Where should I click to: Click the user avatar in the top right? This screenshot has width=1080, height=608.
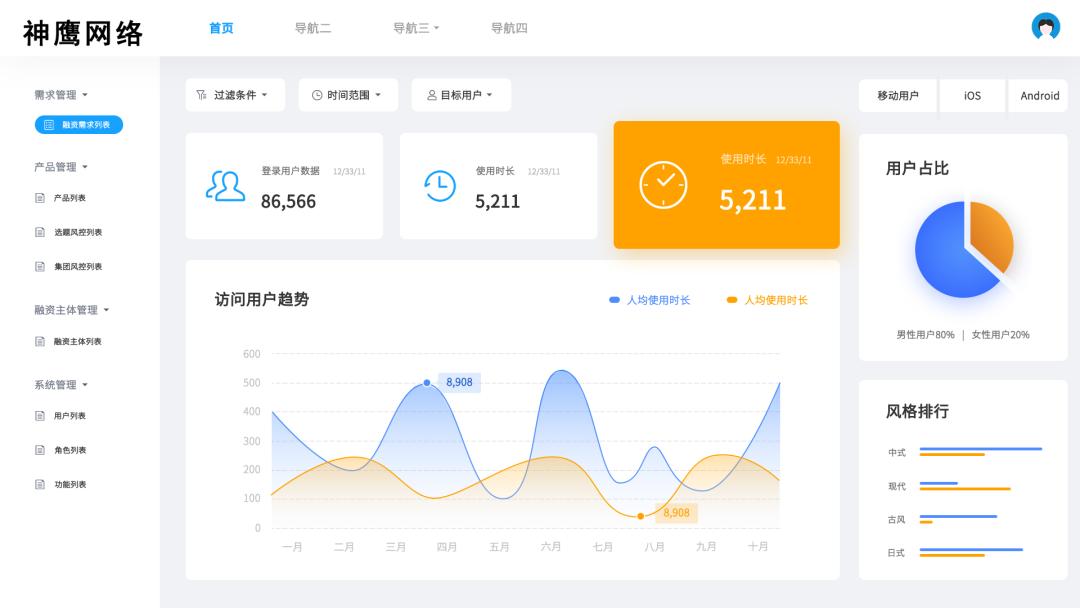1045,25
